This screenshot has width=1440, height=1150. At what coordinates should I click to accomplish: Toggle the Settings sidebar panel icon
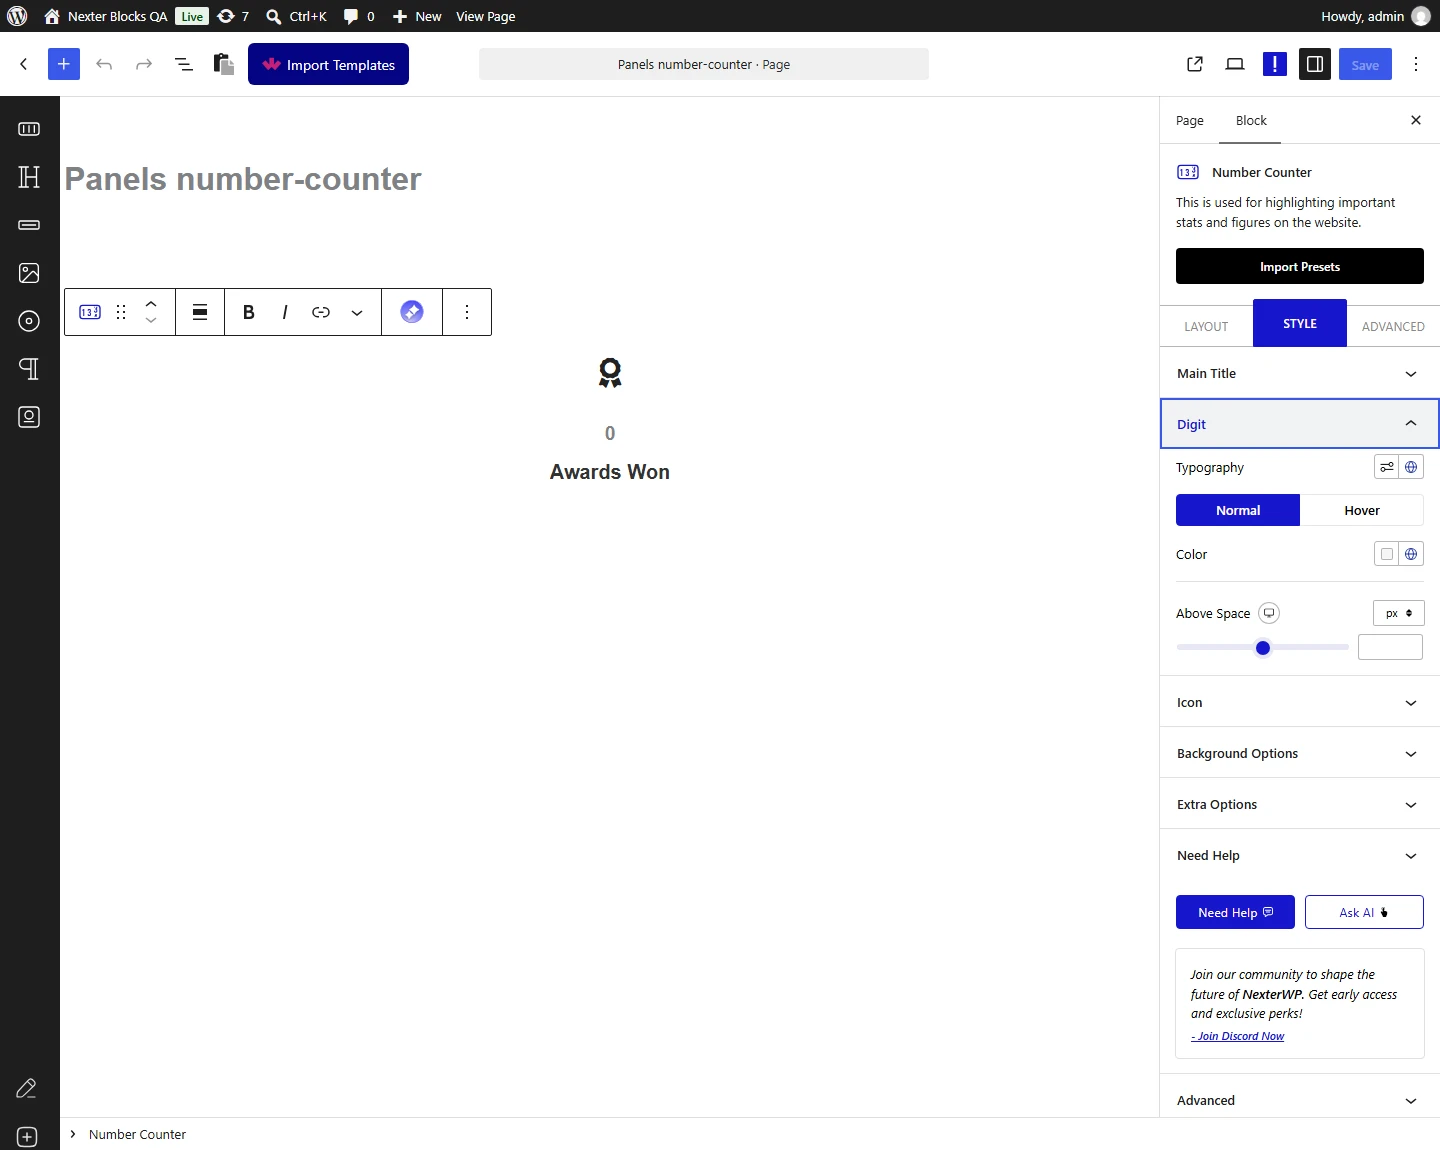(1315, 64)
